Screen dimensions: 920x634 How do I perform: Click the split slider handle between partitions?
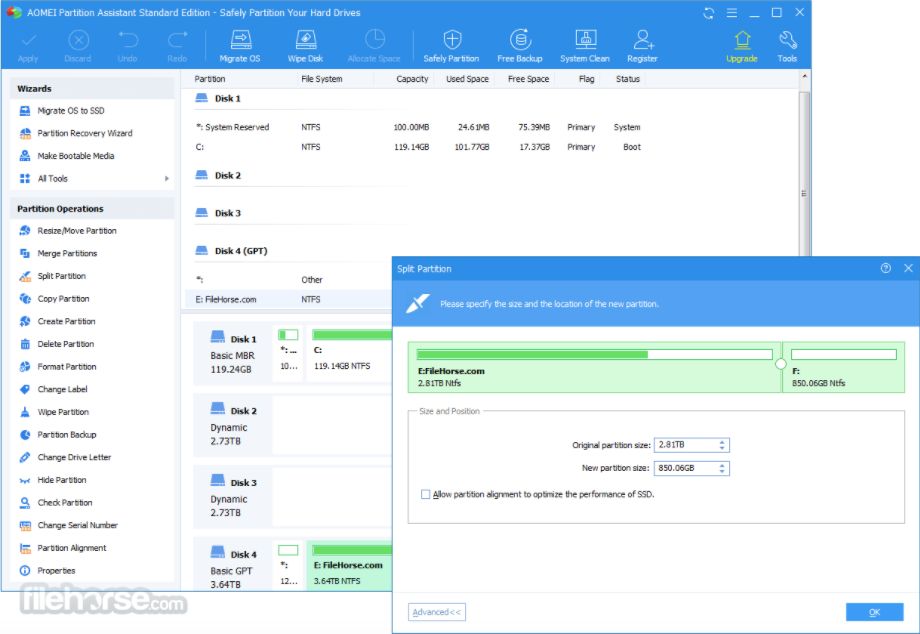click(x=781, y=364)
